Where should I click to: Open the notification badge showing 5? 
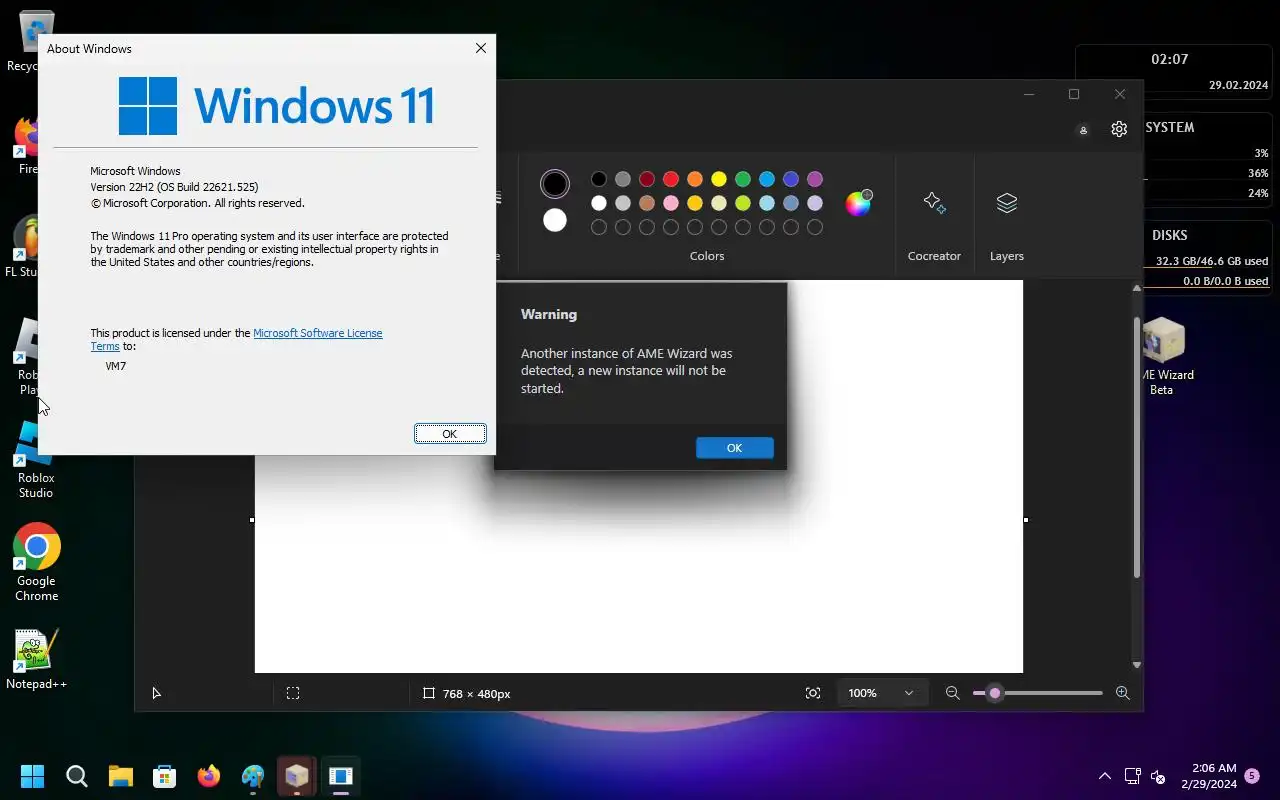[1252, 776]
